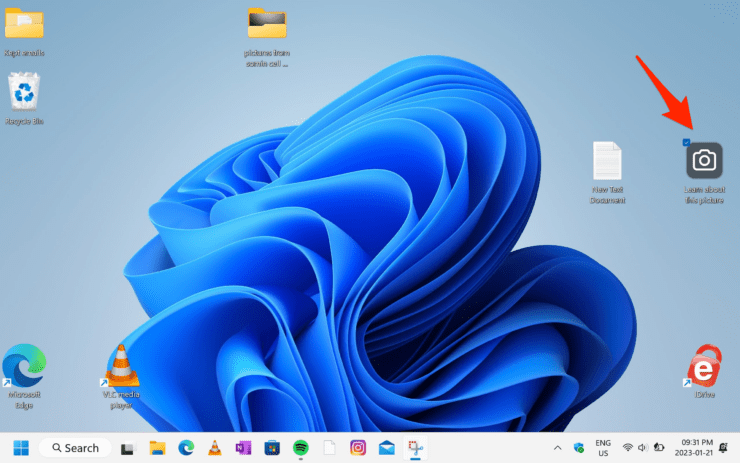740x463 pixels.
Task: Open the Mail app in taskbar
Action: click(386, 447)
